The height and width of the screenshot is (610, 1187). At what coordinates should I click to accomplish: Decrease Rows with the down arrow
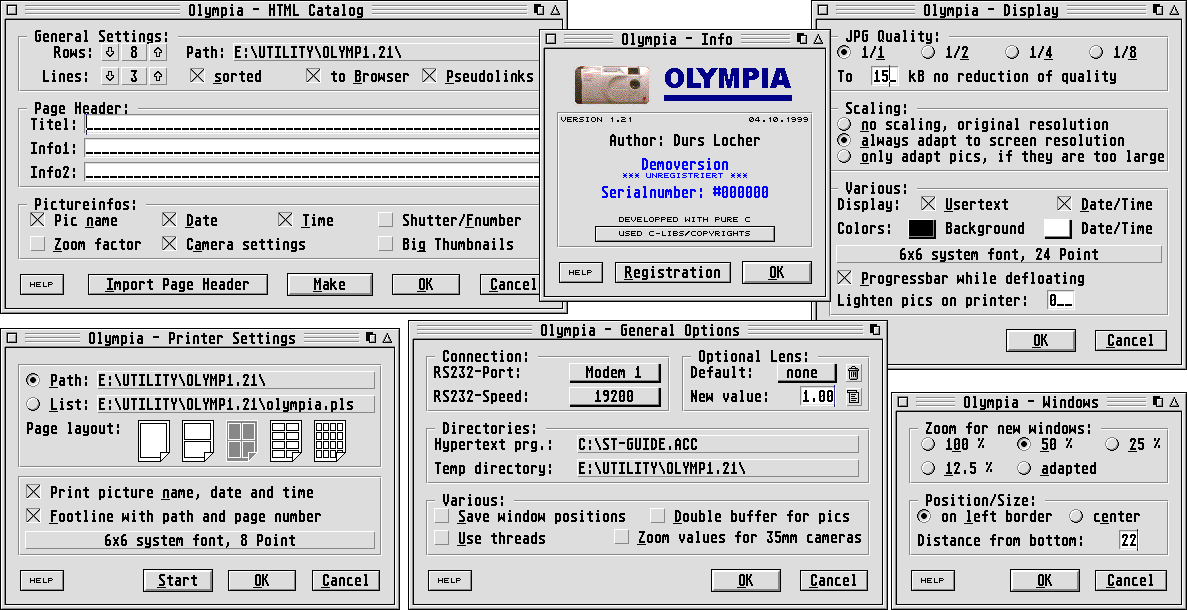tap(110, 52)
